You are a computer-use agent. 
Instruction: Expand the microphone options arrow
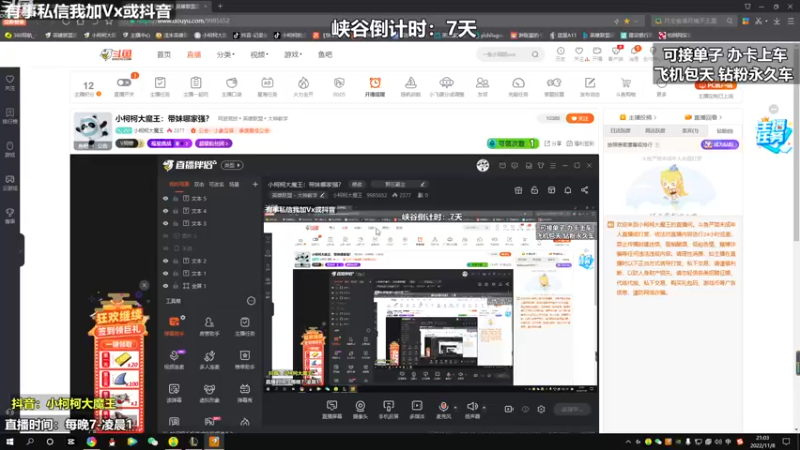coord(455,408)
